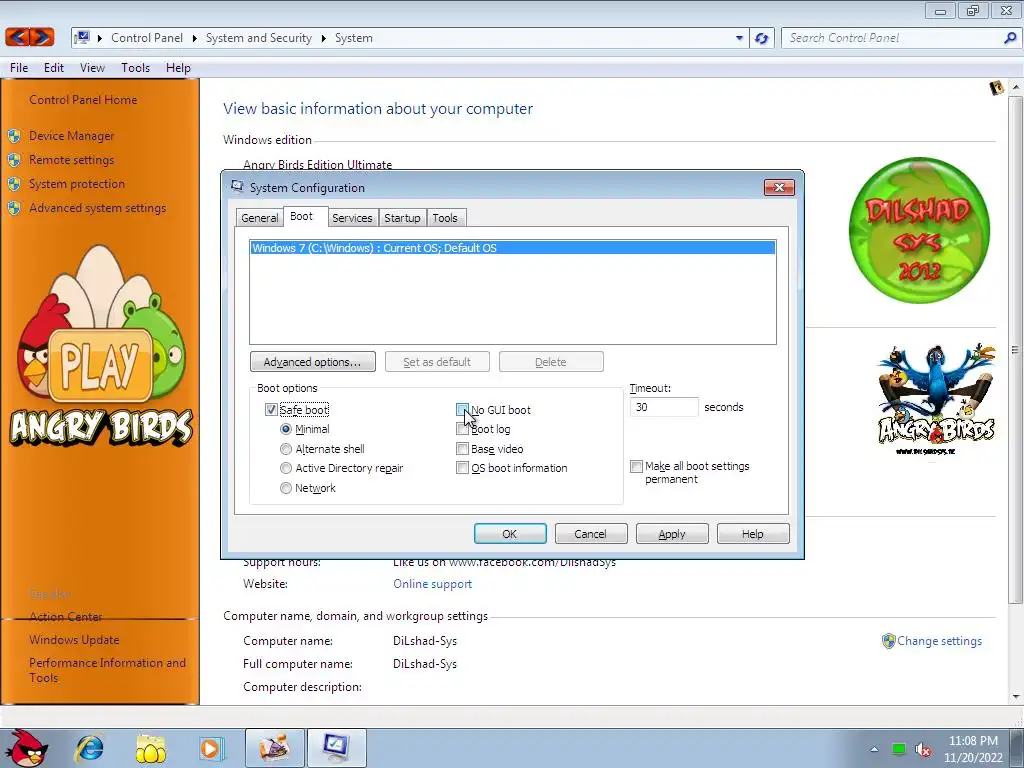Open the Angry Birds Start button
The width and height of the screenshot is (1024, 768).
[x=25, y=748]
